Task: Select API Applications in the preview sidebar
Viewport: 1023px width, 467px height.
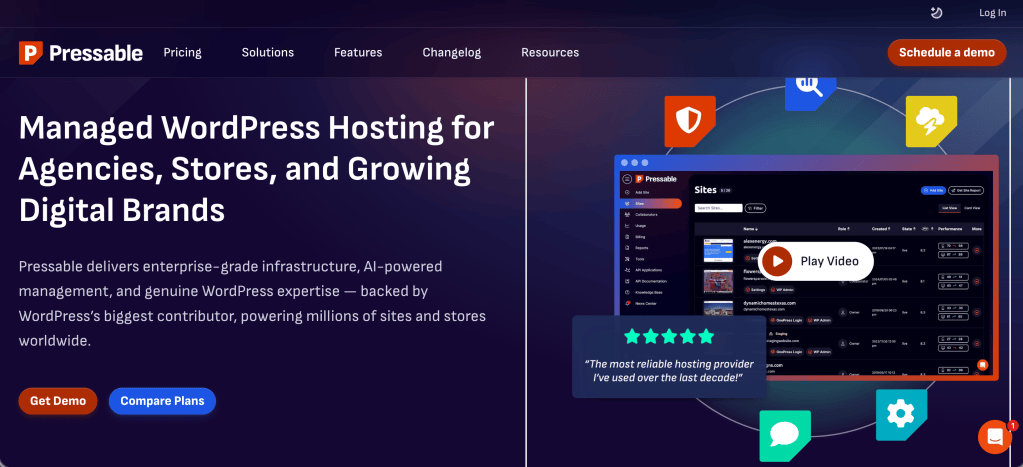Action: pyautogui.click(x=649, y=270)
